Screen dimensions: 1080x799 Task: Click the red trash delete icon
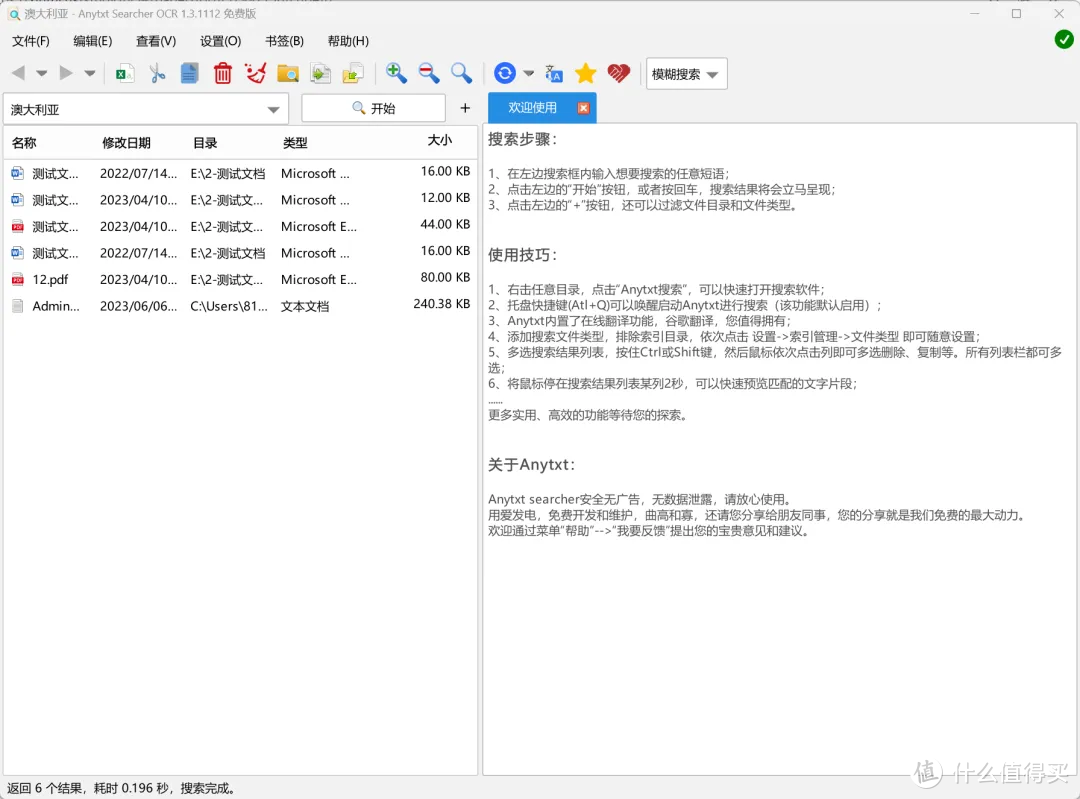pyautogui.click(x=222, y=73)
